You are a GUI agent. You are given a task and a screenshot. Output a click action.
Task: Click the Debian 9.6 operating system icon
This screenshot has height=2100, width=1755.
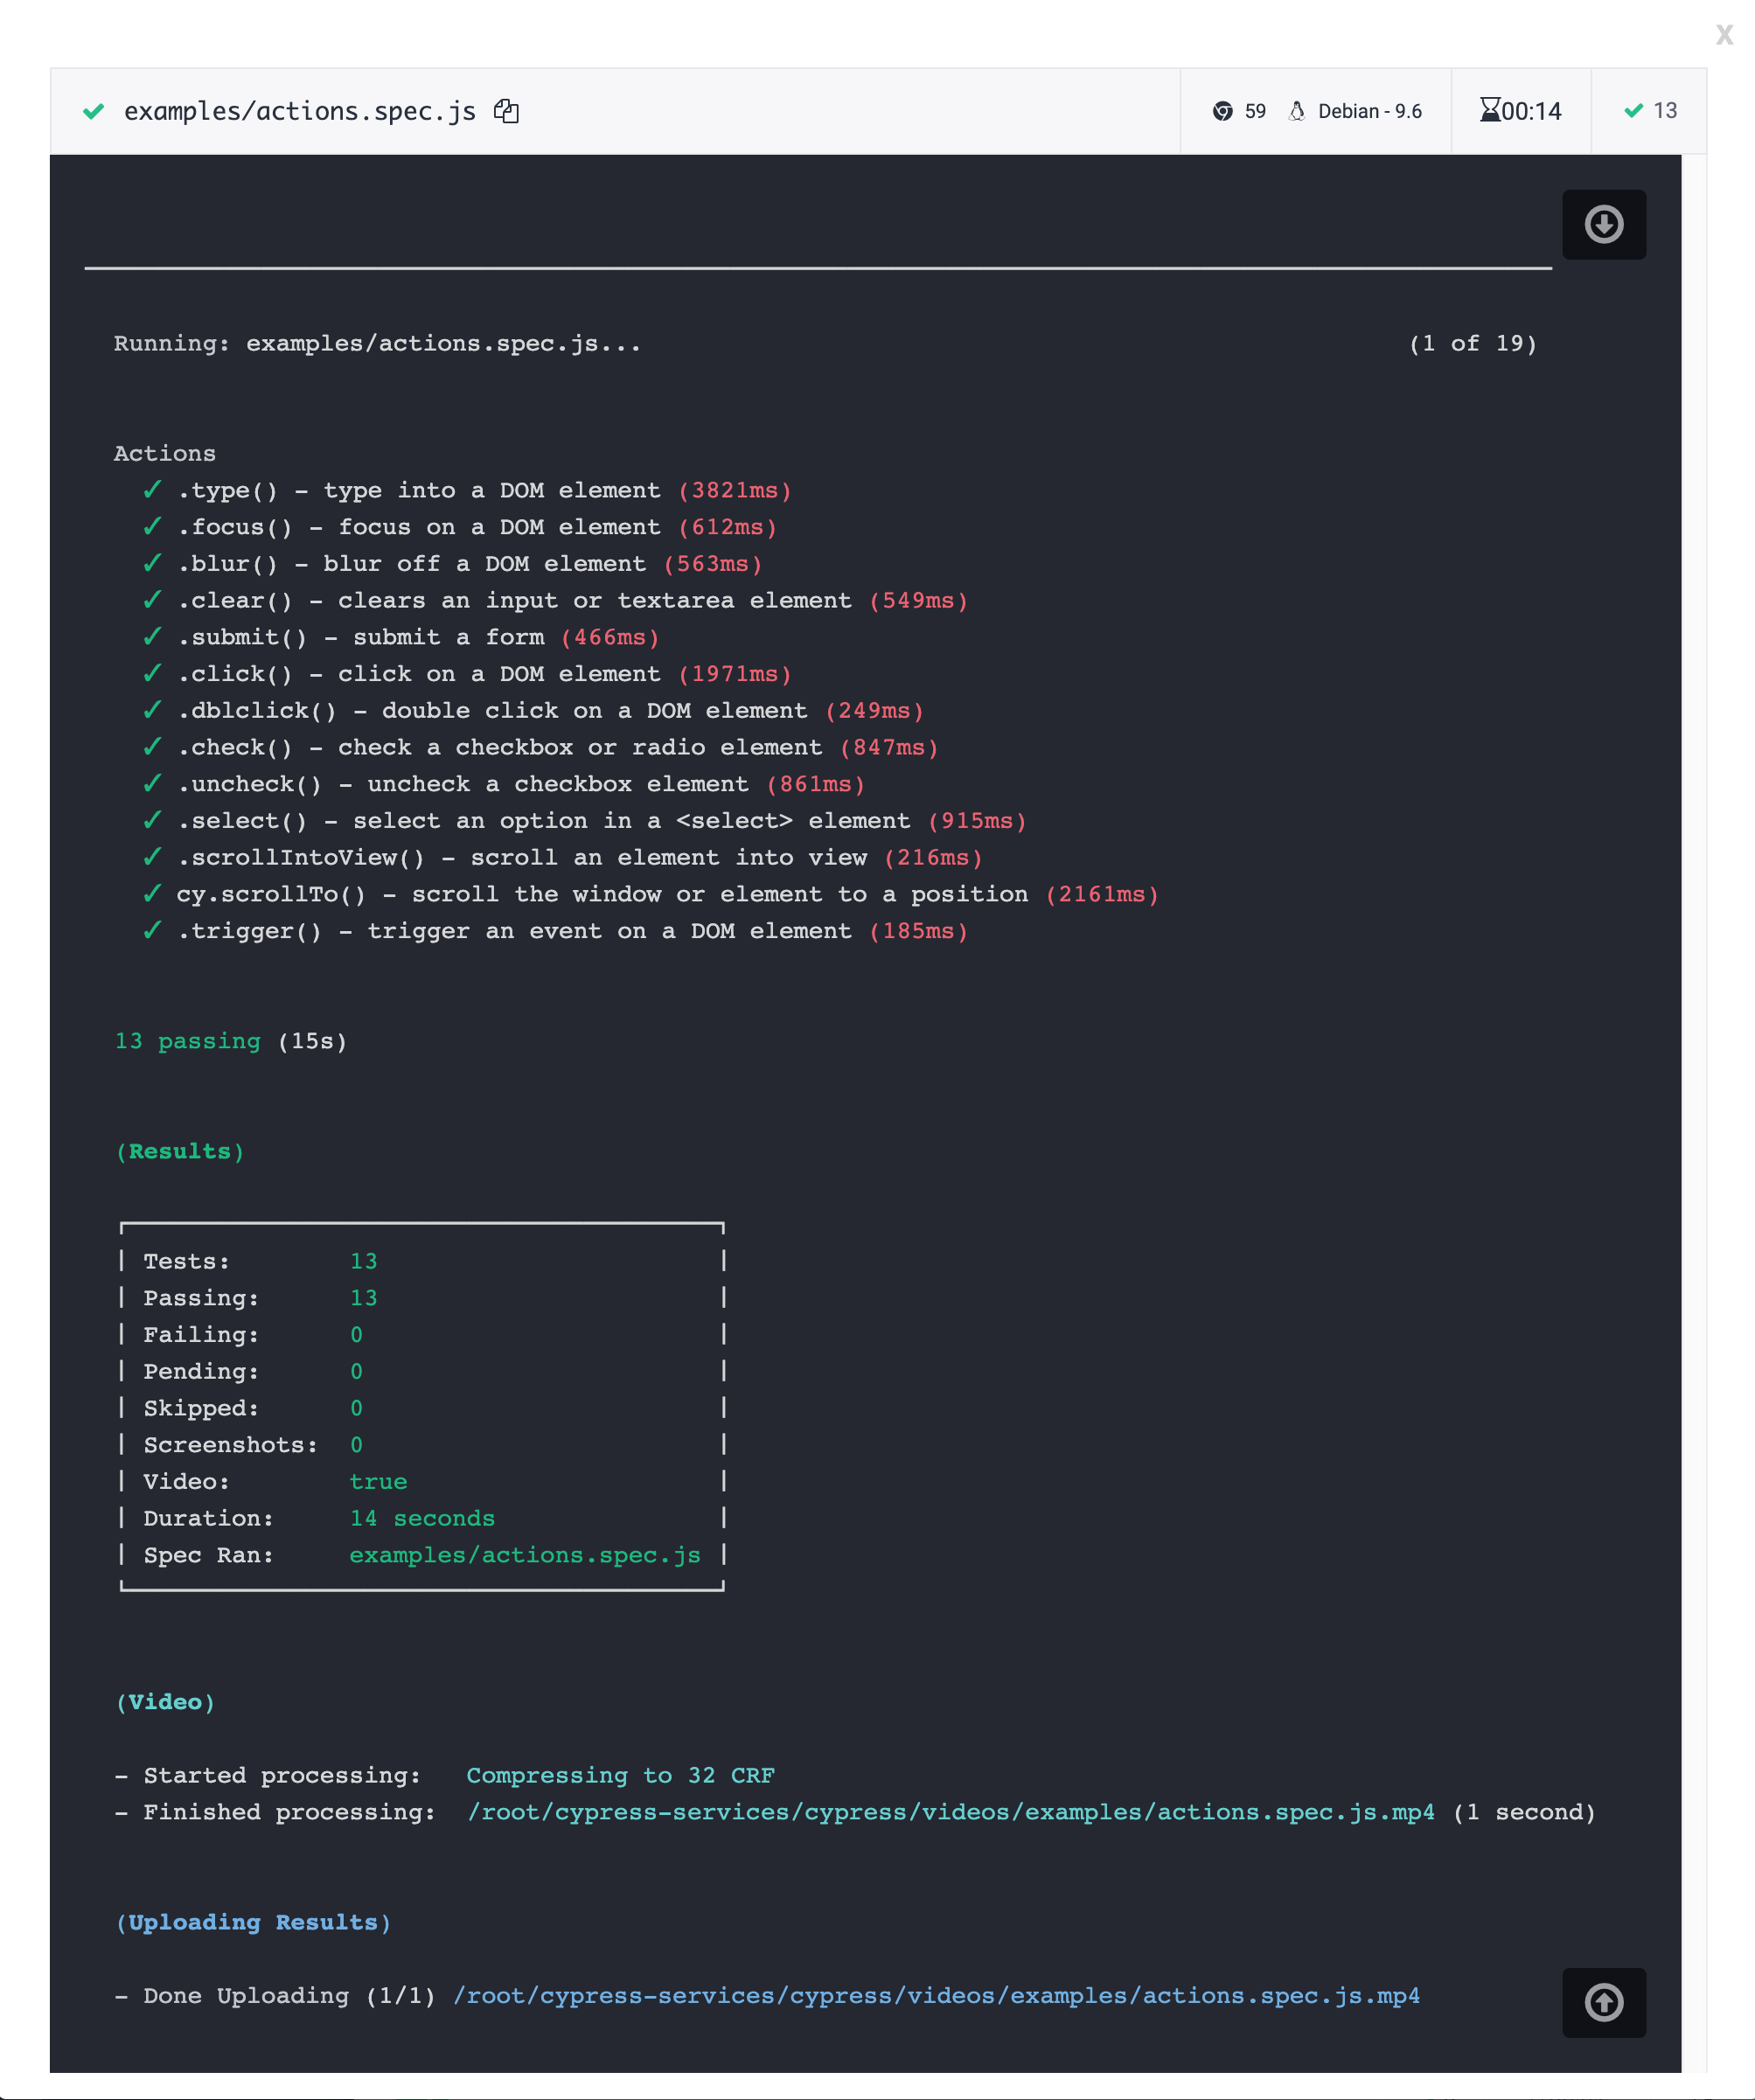pyautogui.click(x=1297, y=110)
